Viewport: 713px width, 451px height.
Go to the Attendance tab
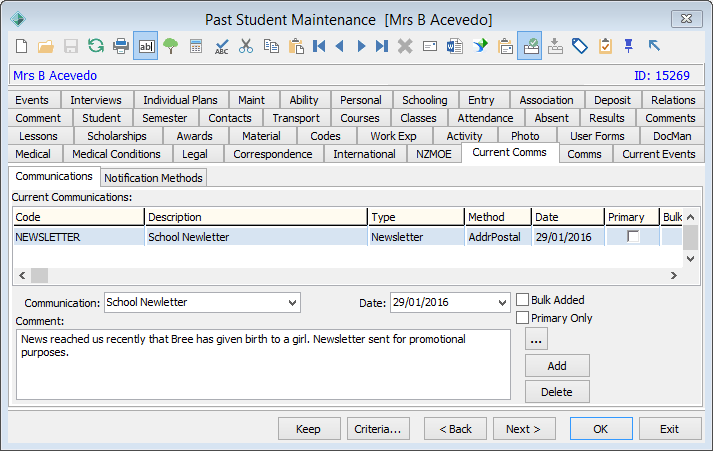[485, 118]
